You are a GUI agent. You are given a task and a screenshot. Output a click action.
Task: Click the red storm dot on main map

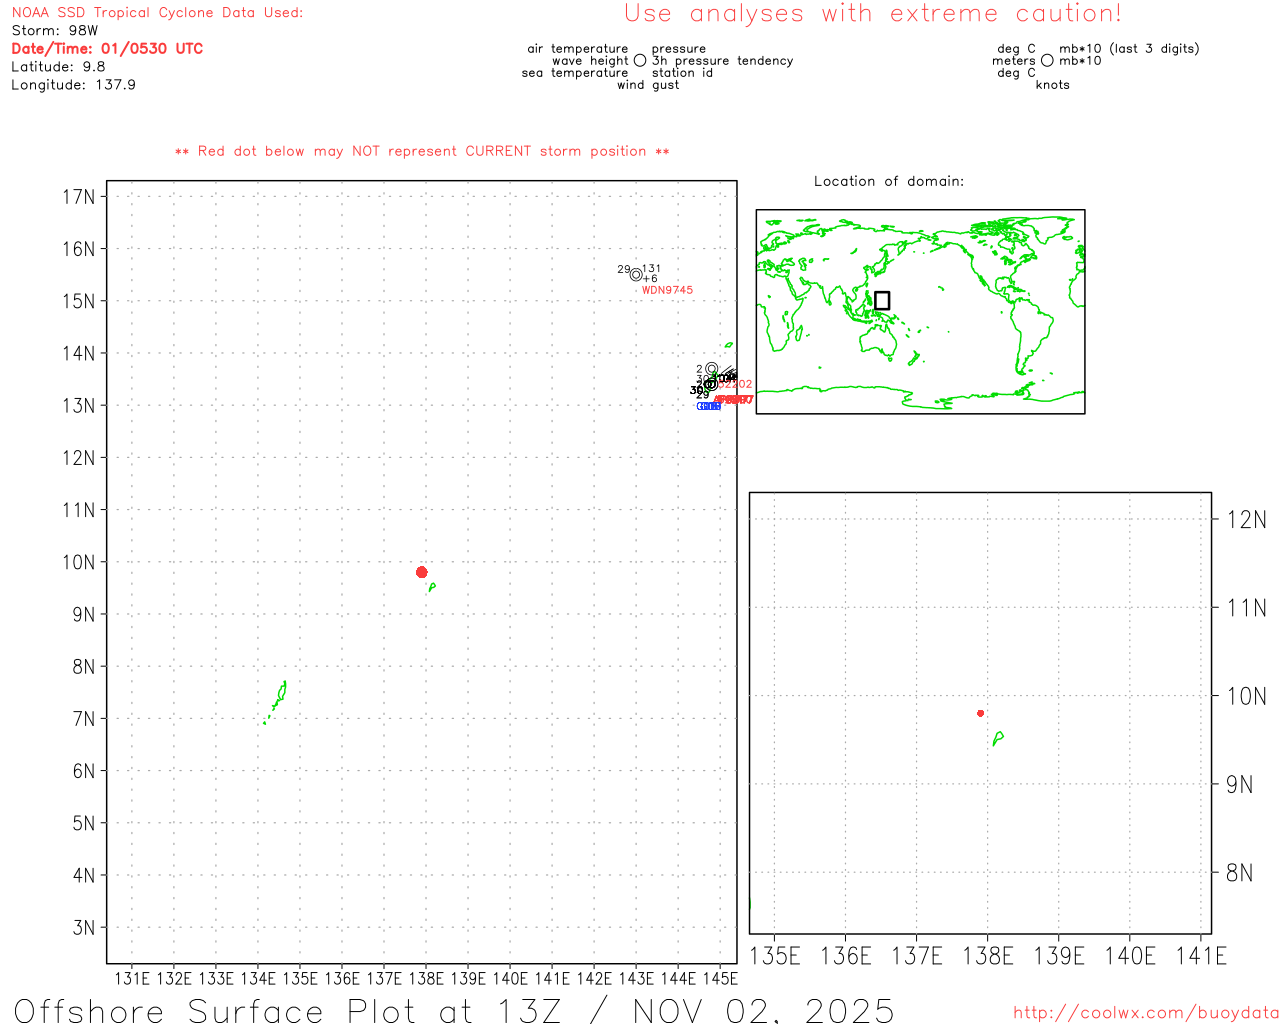[x=421, y=572]
